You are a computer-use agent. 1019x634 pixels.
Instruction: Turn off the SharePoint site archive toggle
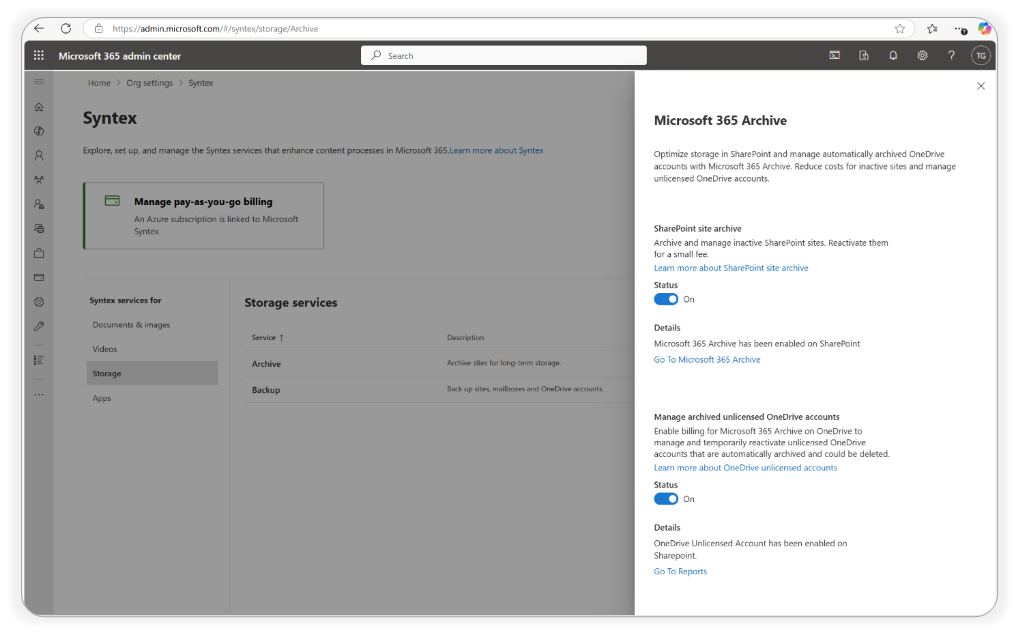[x=665, y=299]
